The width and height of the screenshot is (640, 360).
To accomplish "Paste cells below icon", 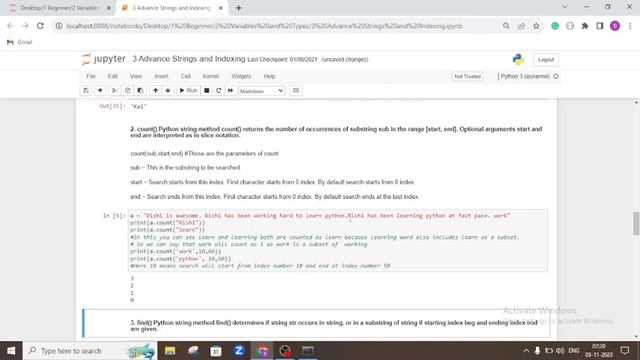I will coord(140,91).
